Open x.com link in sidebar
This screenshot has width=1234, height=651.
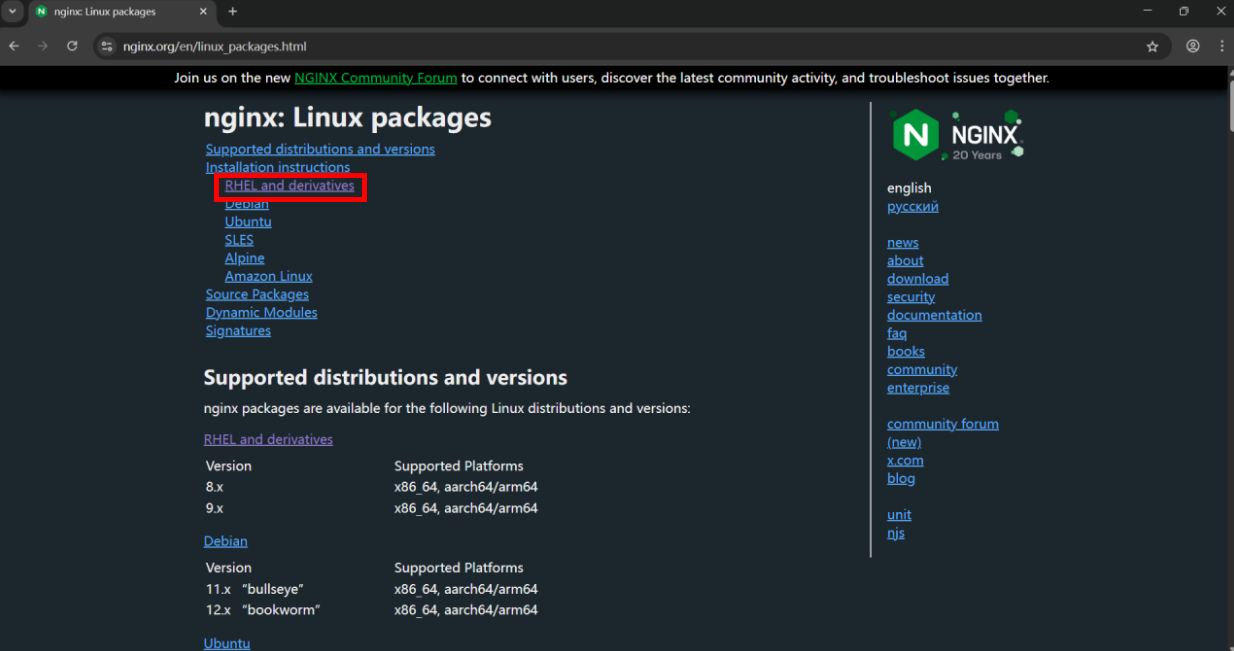[905, 460]
